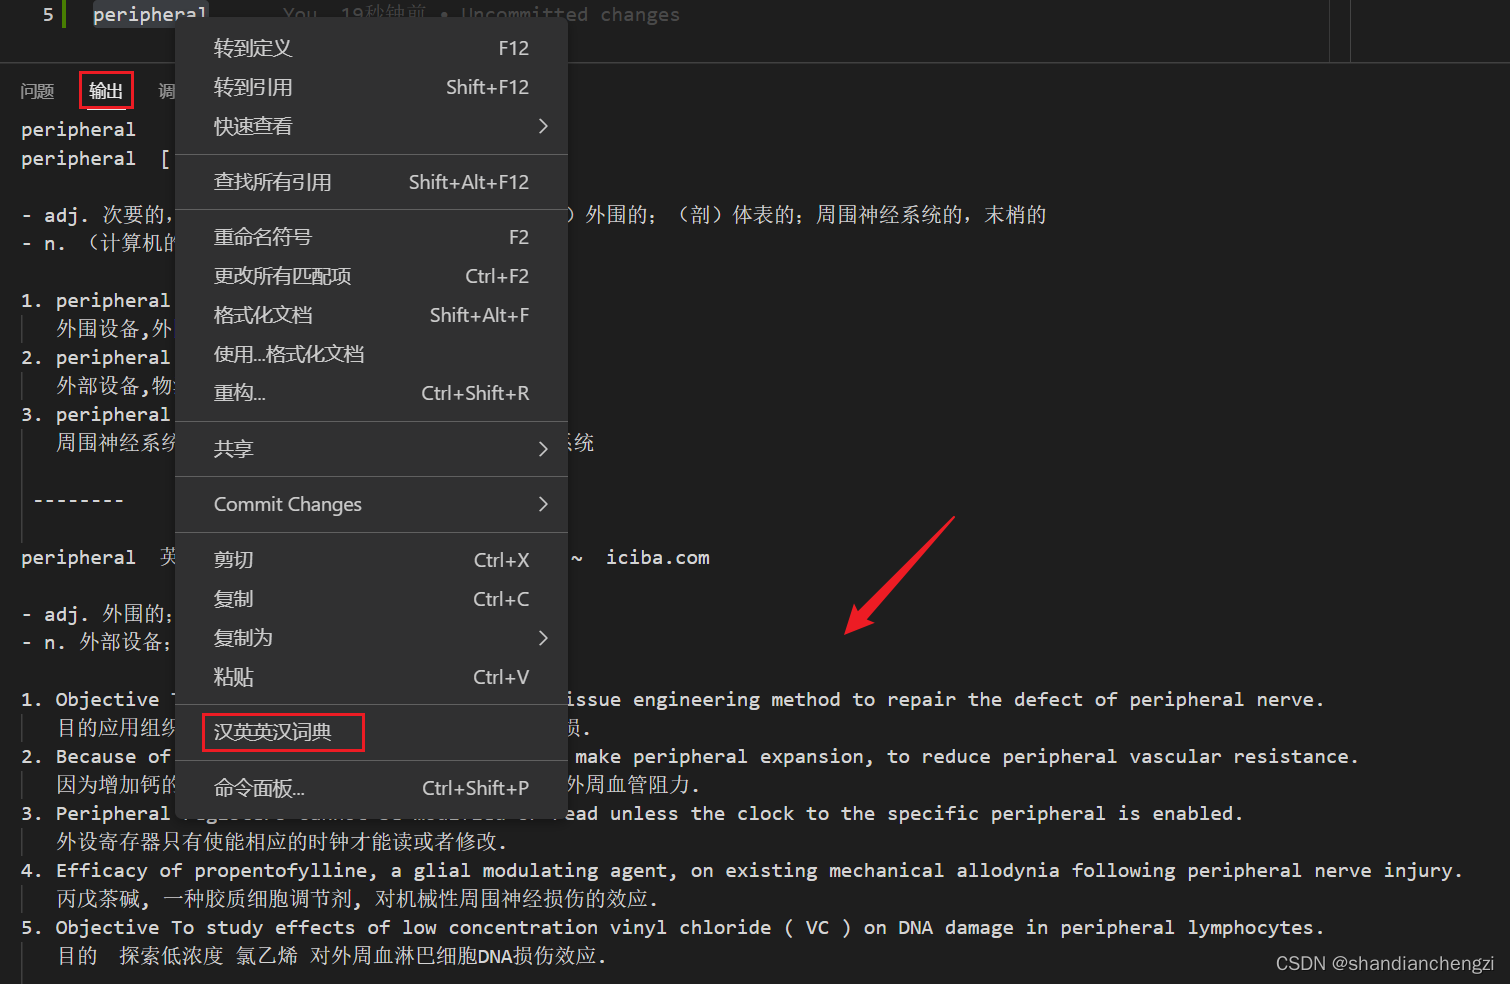Expand Commit Changes submenu chevron
The width and height of the screenshot is (1510, 984).
(543, 504)
